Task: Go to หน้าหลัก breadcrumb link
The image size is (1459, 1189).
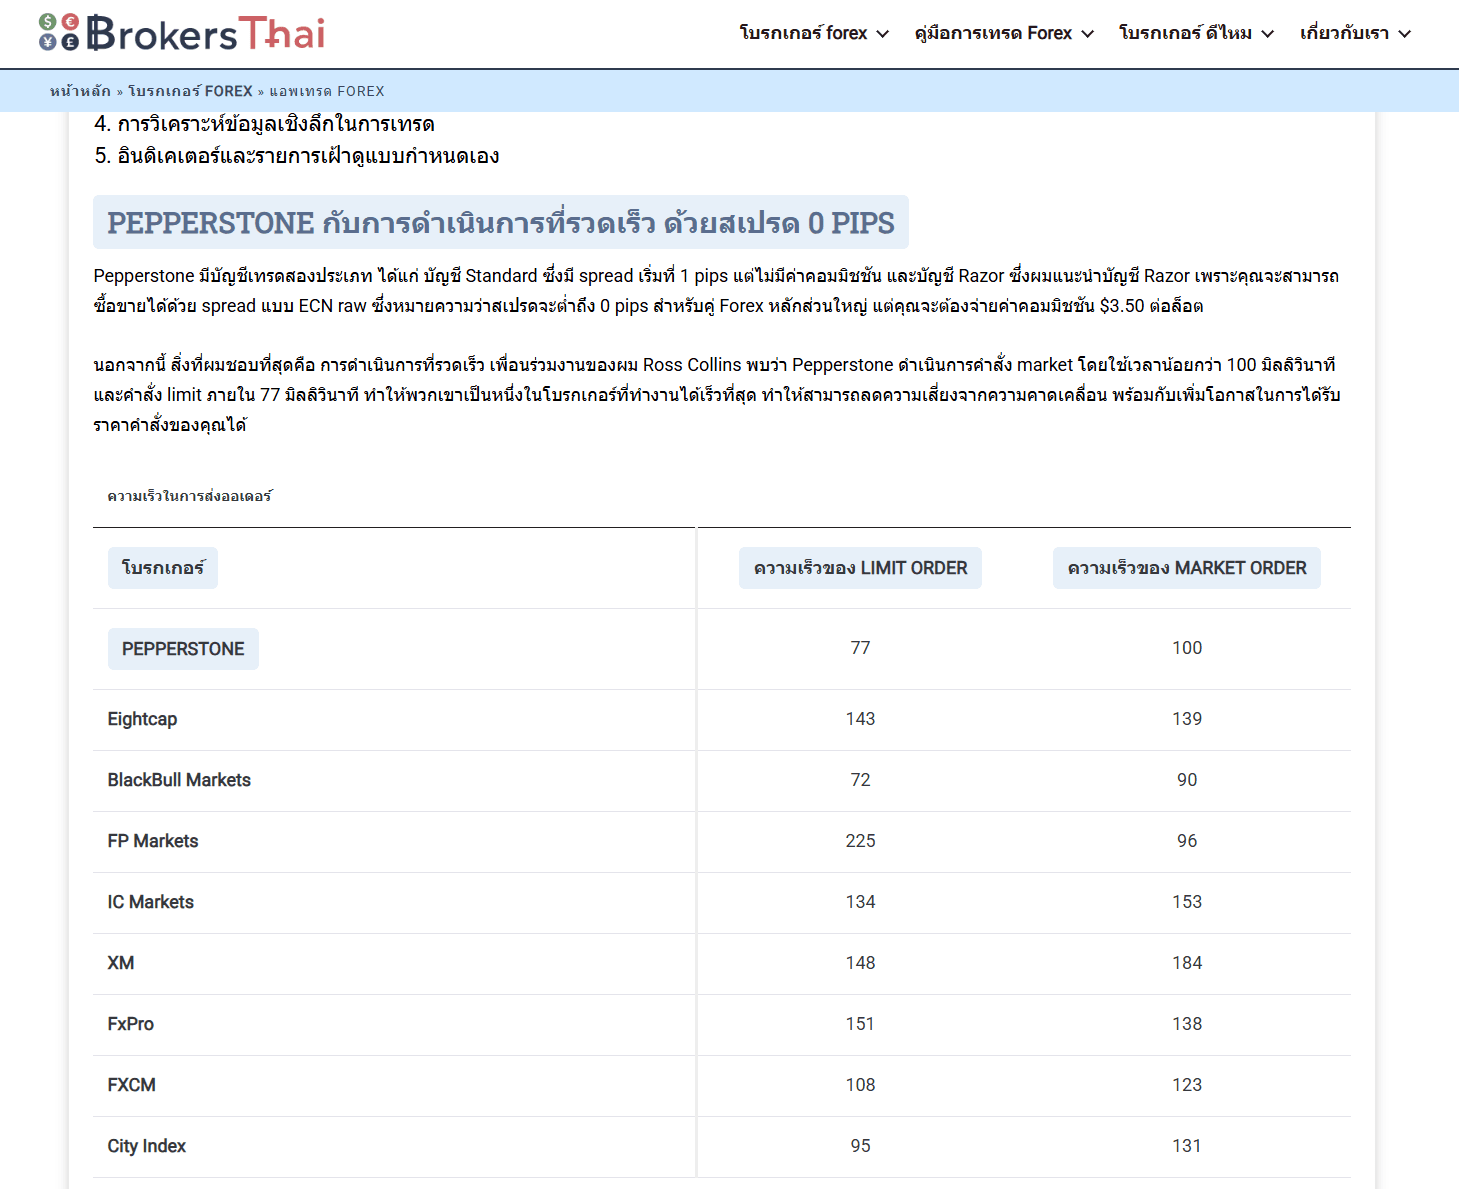Action: click(x=80, y=91)
